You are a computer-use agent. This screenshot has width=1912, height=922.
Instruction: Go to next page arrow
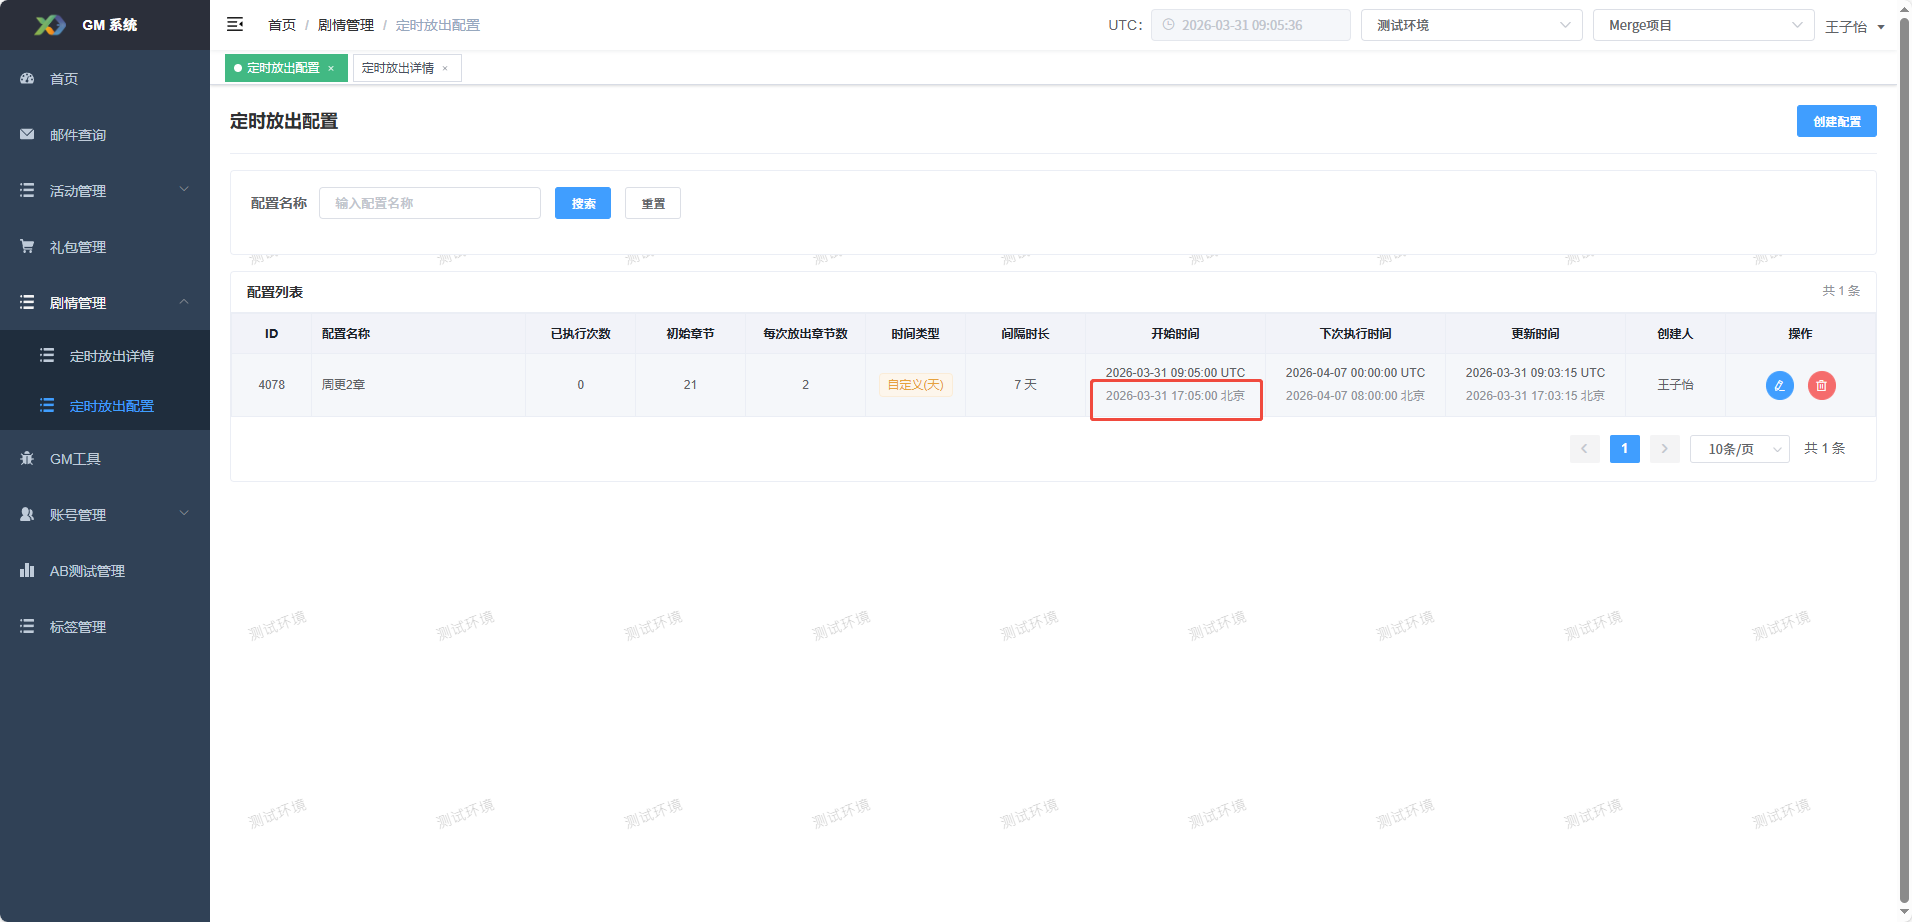(1664, 449)
